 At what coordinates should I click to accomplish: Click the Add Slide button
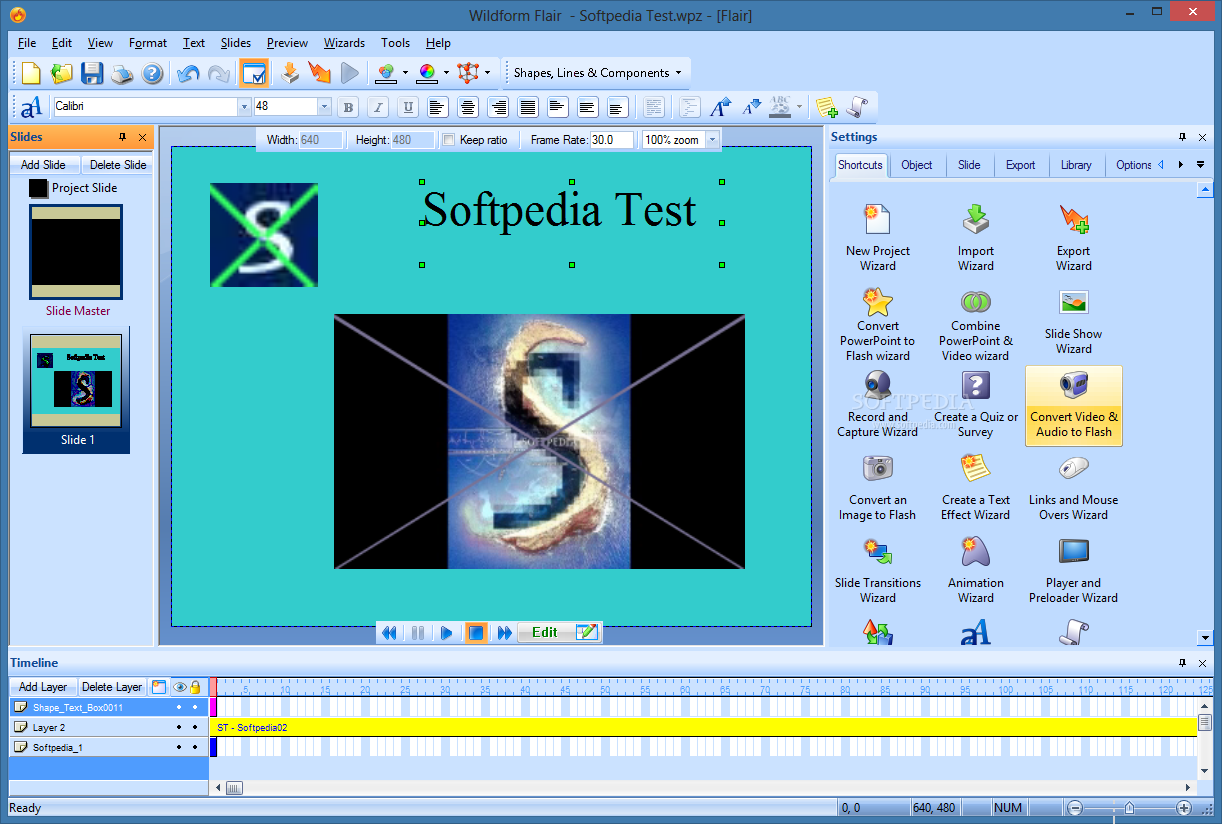point(44,165)
